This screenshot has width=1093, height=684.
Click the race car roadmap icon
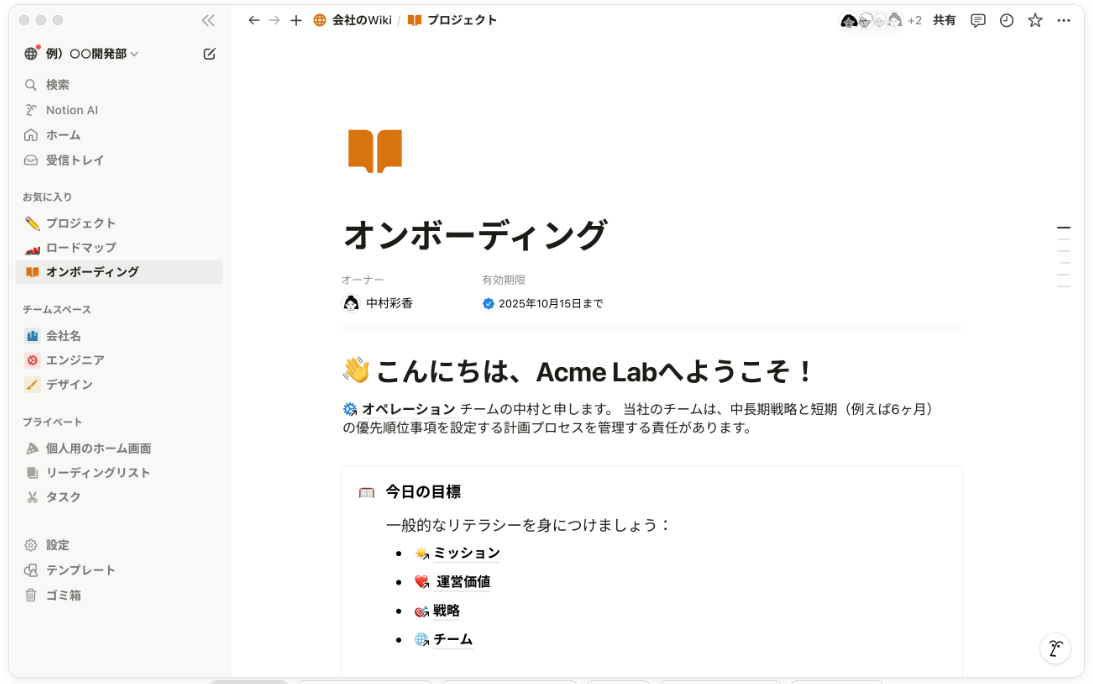click(32, 248)
